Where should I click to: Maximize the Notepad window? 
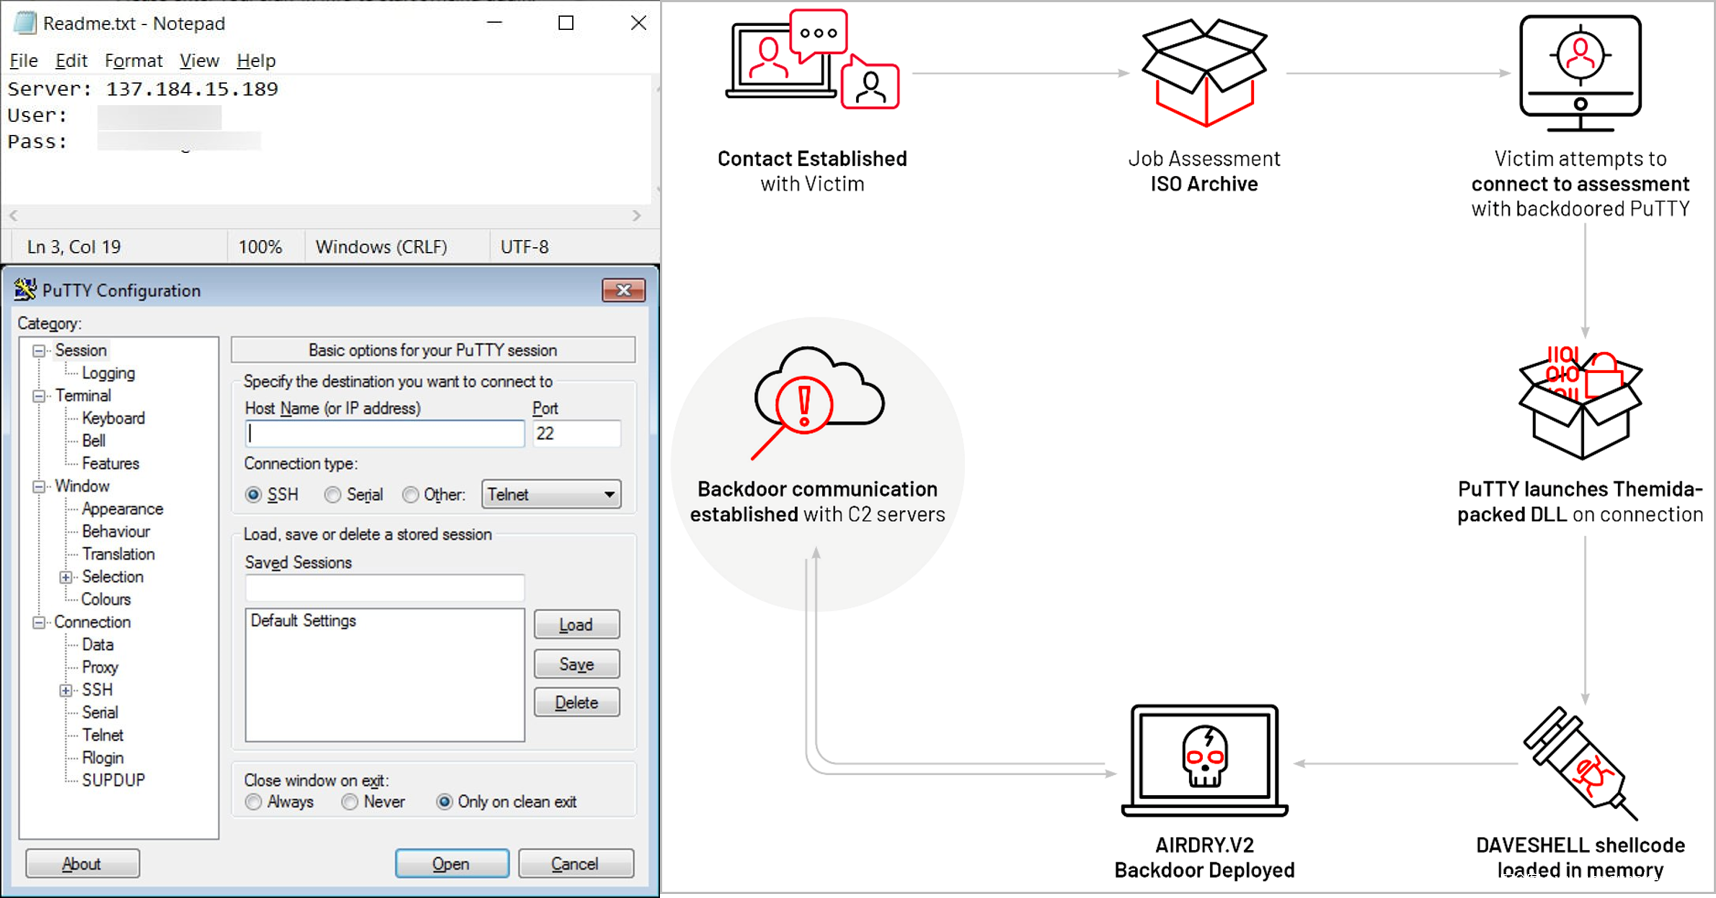click(566, 23)
